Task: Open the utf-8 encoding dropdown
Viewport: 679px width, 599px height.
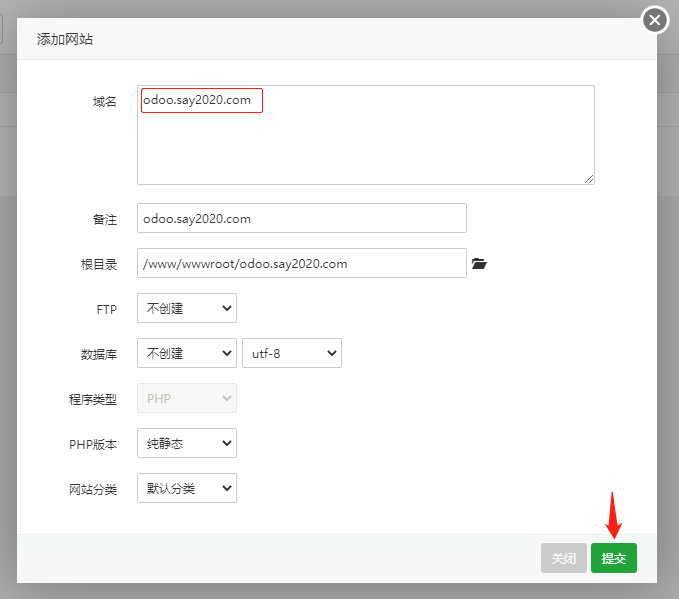Action: pos(292,353)
